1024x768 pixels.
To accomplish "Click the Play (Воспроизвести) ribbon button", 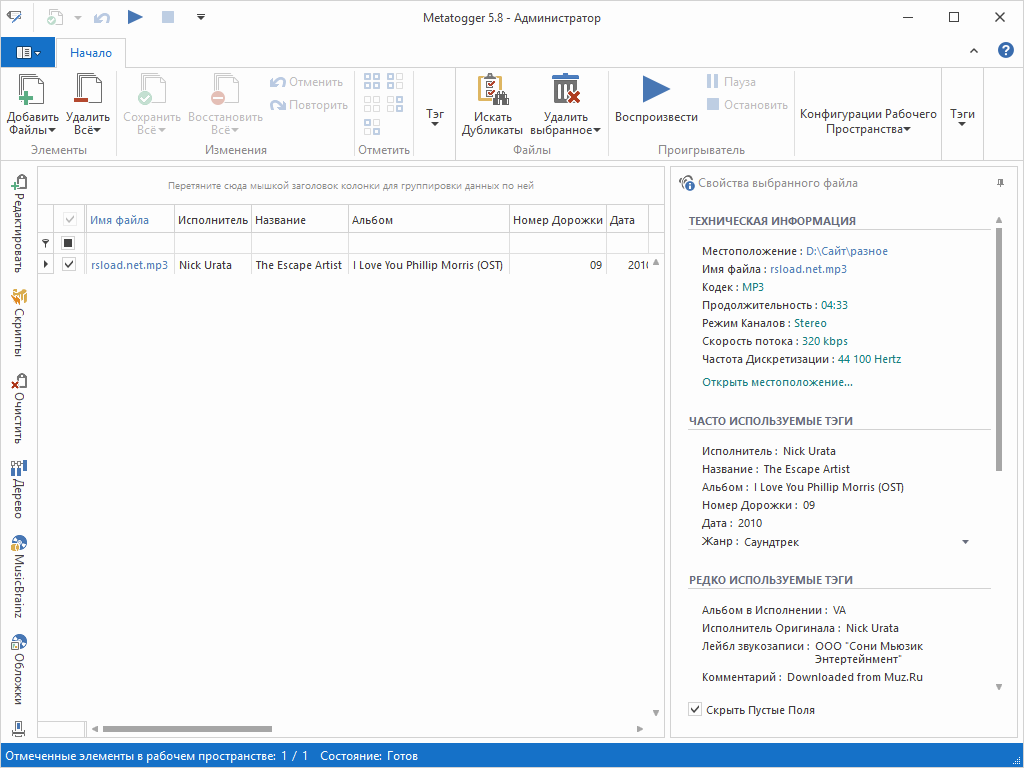I will pyautogui.click(x=656, y=100).
